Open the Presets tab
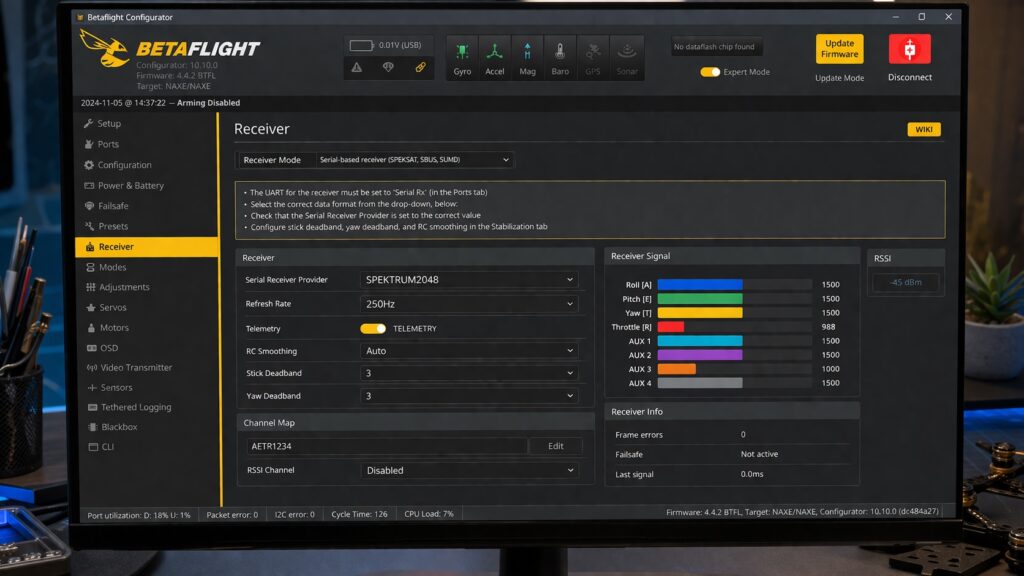Screen dimensions: 1024x576 pyautogui.click(x=113, y=226)
